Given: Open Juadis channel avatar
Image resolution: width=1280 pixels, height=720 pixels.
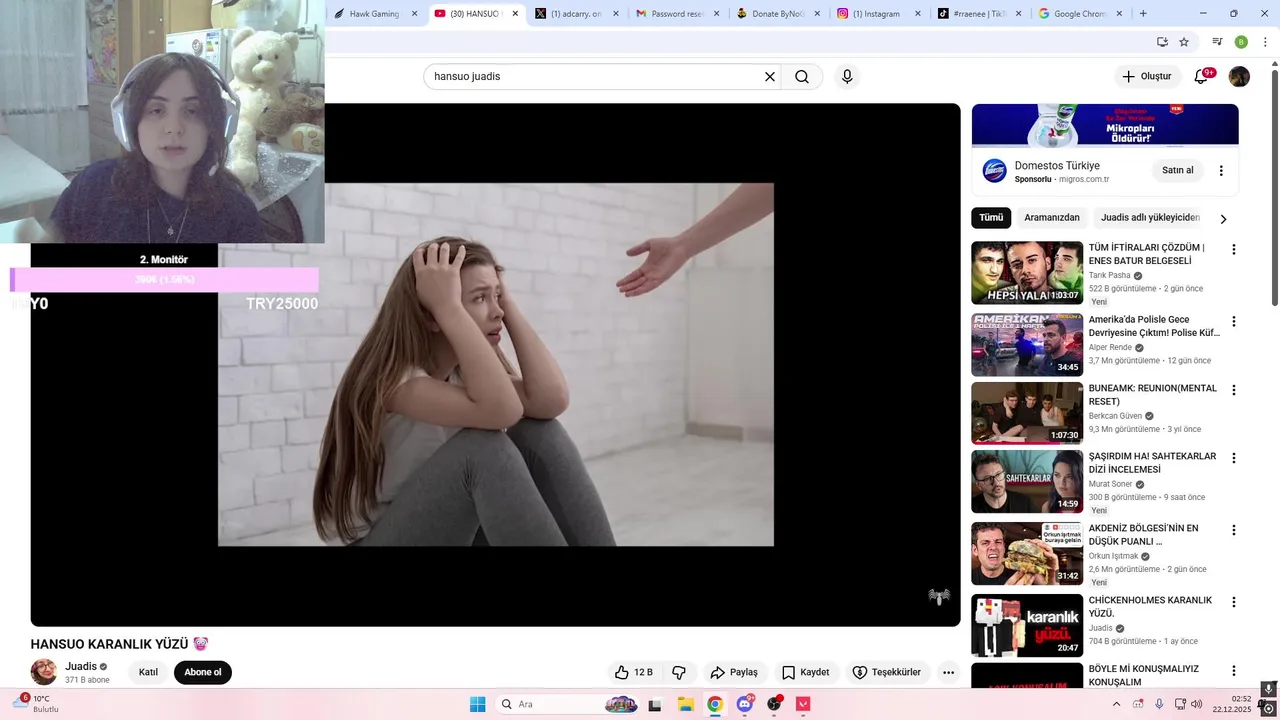Looking at the screenshot, I should tap(44, 672).
